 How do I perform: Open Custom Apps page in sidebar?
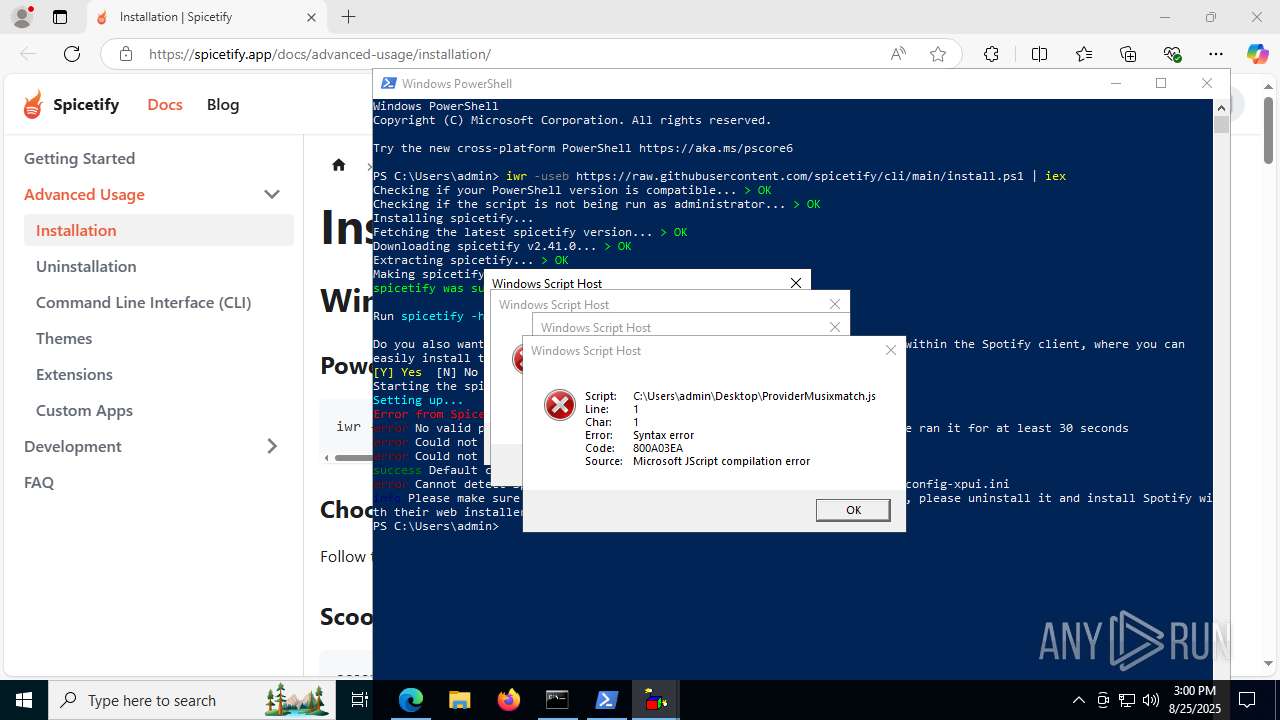84,410
